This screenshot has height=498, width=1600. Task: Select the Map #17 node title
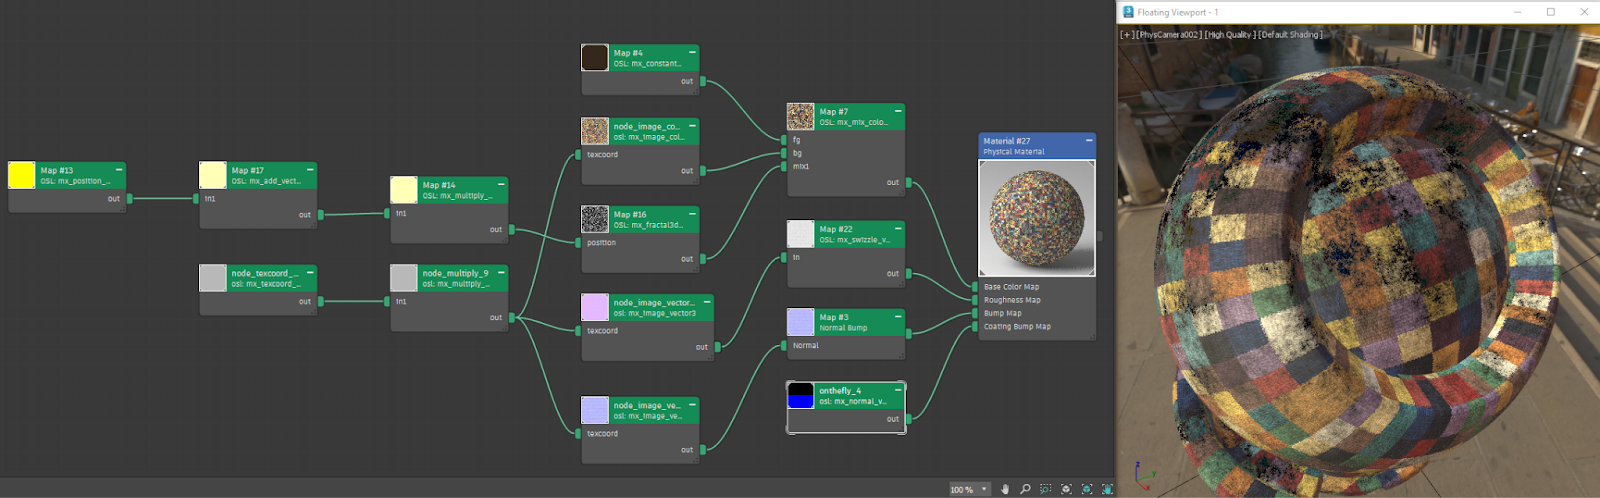pyautogui.click(x=248, y=171)
